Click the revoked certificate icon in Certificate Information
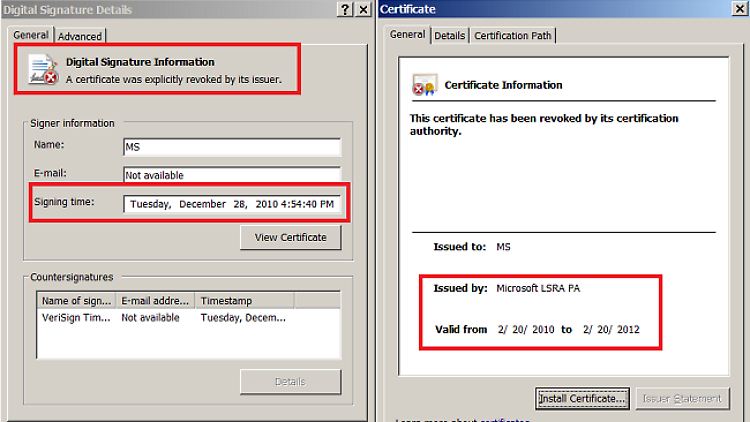750x422 pixels. click(424, 85)
